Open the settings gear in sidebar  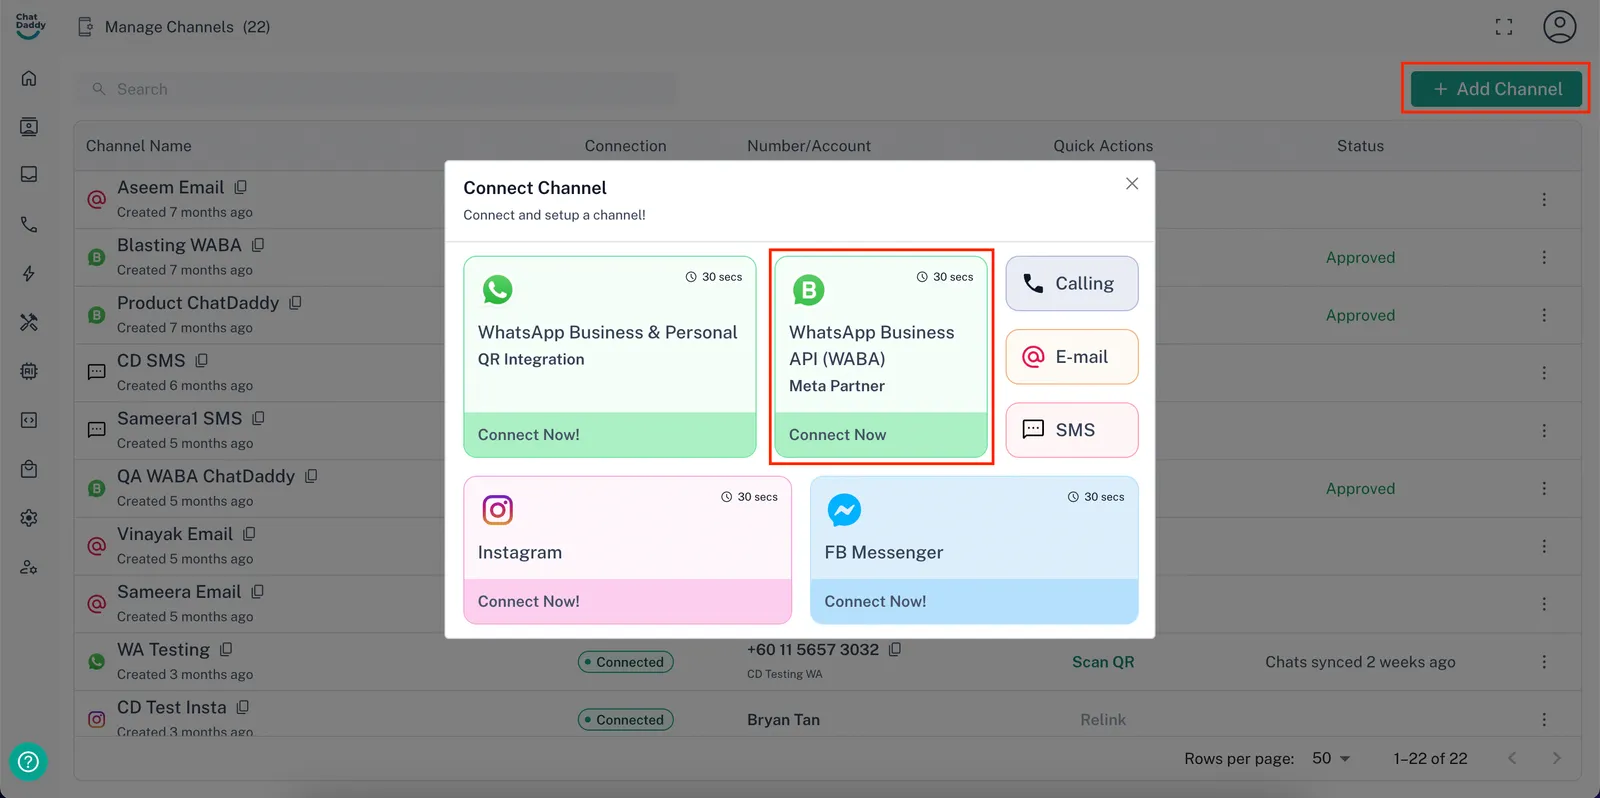coord(29,518)
